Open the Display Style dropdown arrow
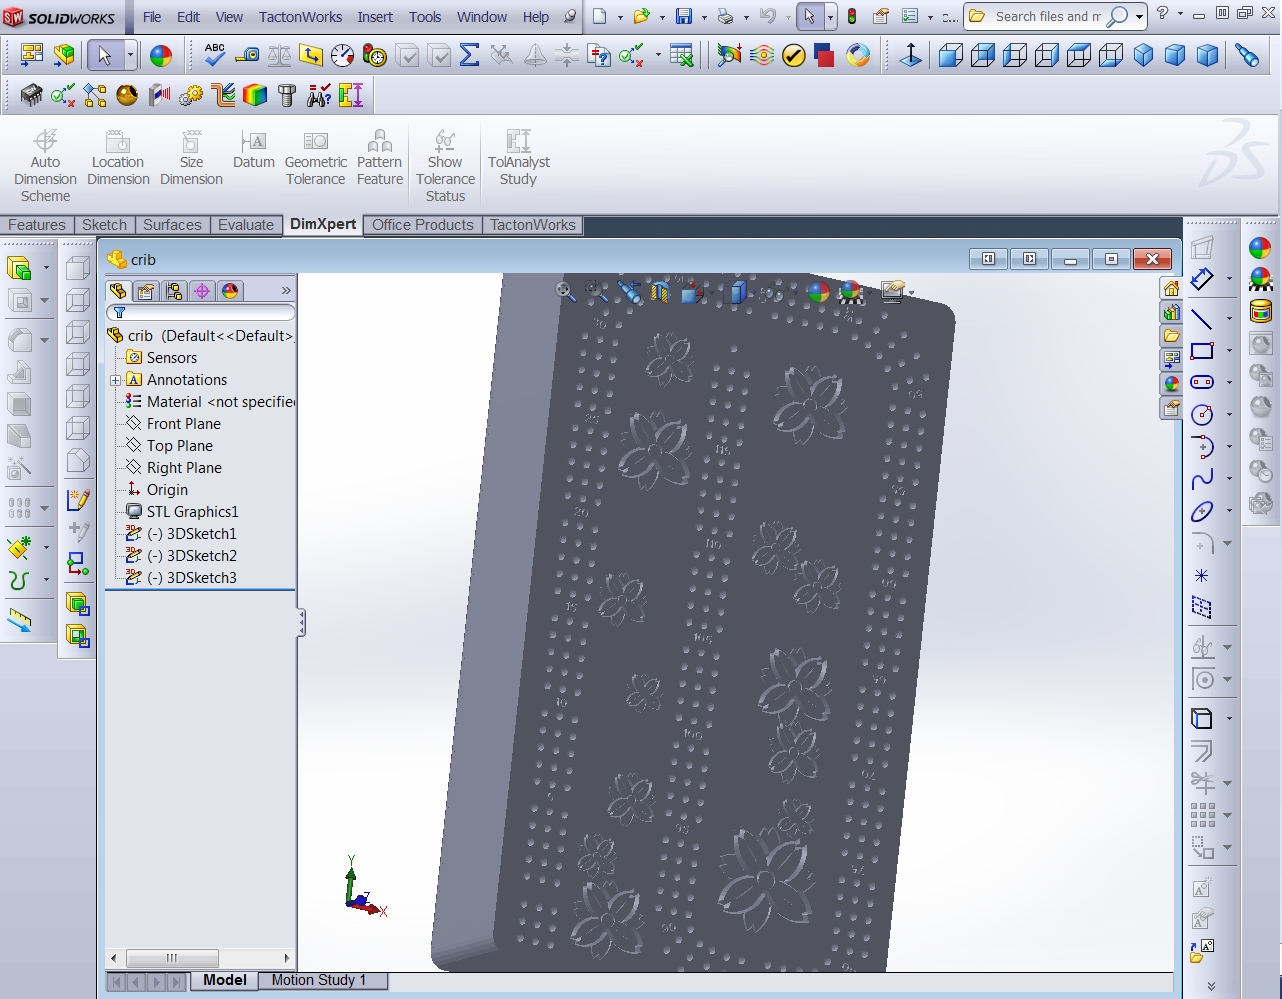Screen dimensions: 1282x999 [754, 293]
